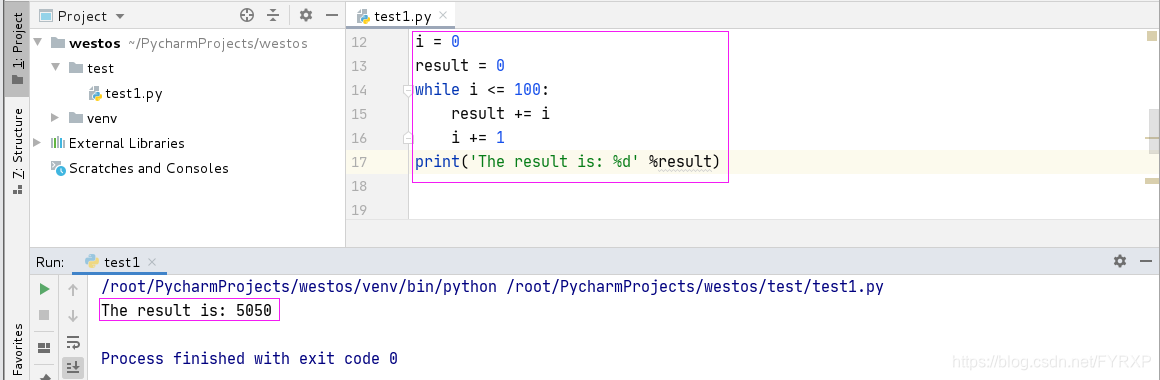Click the 'i += 1' code line
This screenshot has width=1160, height=380.
(x=478, y=138)
